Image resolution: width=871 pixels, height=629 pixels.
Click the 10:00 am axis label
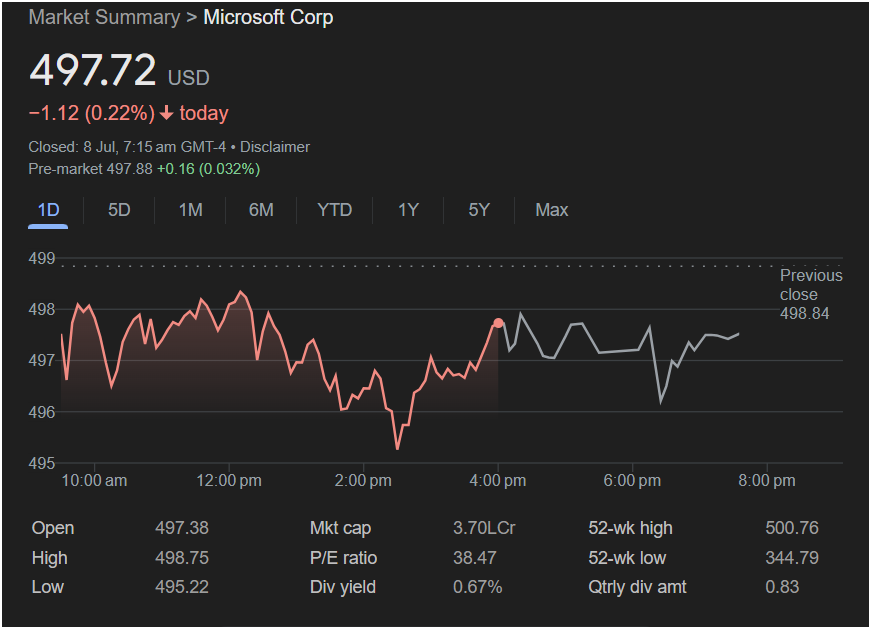[94, 481]
